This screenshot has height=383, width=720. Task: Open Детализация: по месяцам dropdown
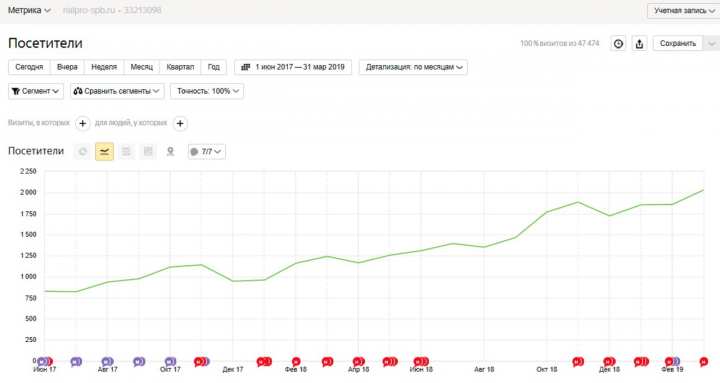click(413, 67)
